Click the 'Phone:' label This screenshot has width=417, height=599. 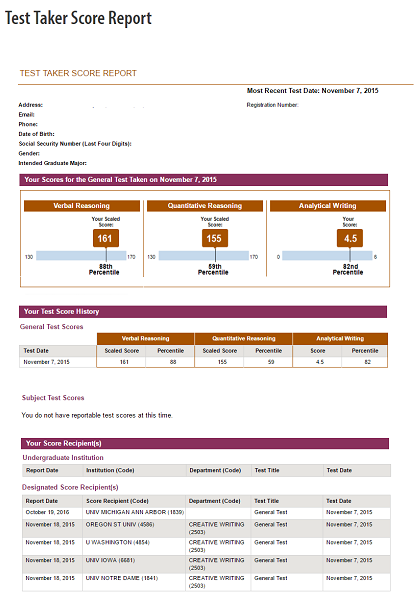click(28, 124)
